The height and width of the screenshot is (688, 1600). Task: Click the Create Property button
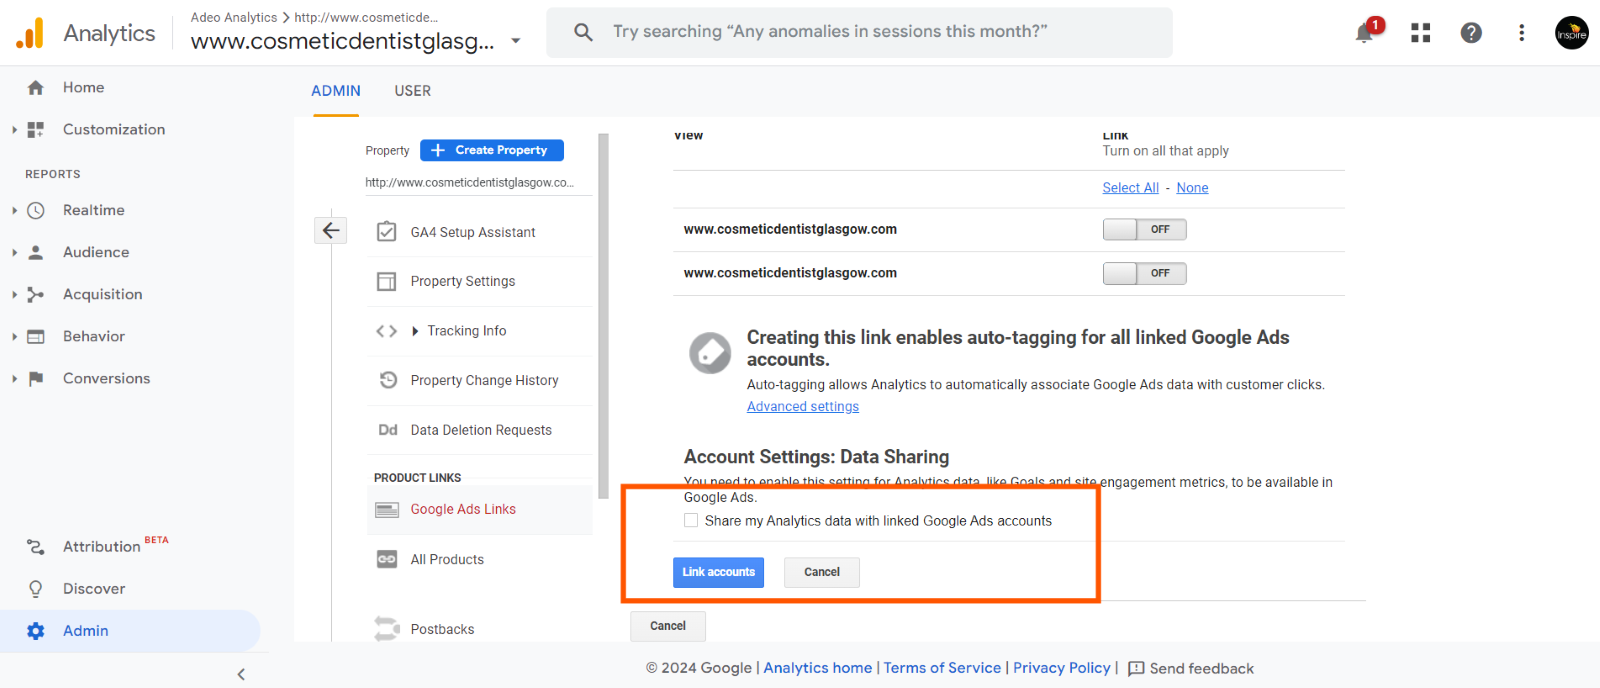point(492,150)
